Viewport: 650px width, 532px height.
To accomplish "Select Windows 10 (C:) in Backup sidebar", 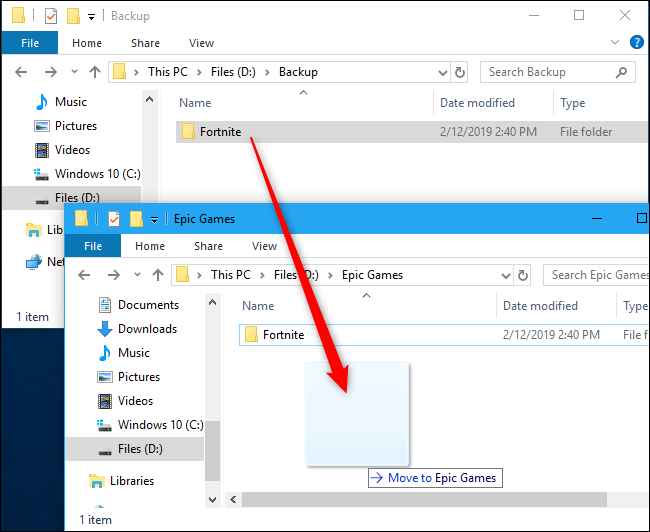I will 97,174.
